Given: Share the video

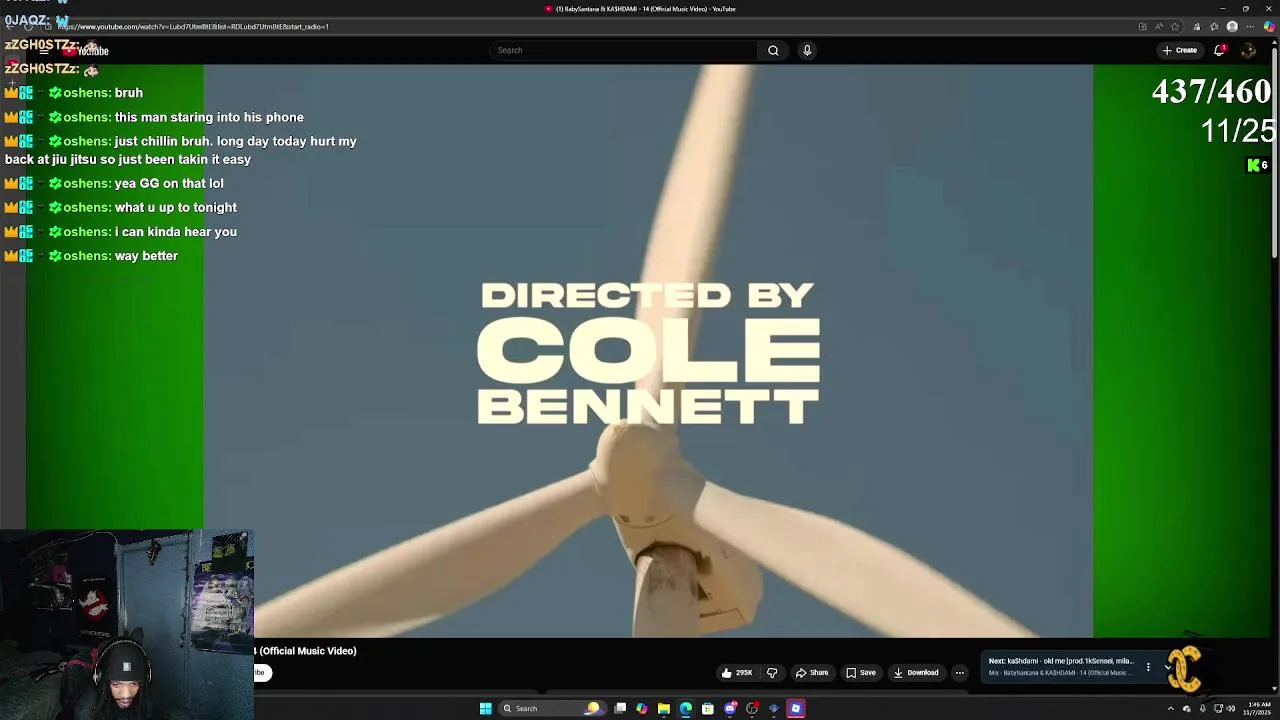Looking at the screenshot, I should pyautogui.click(x=812, y=673).
